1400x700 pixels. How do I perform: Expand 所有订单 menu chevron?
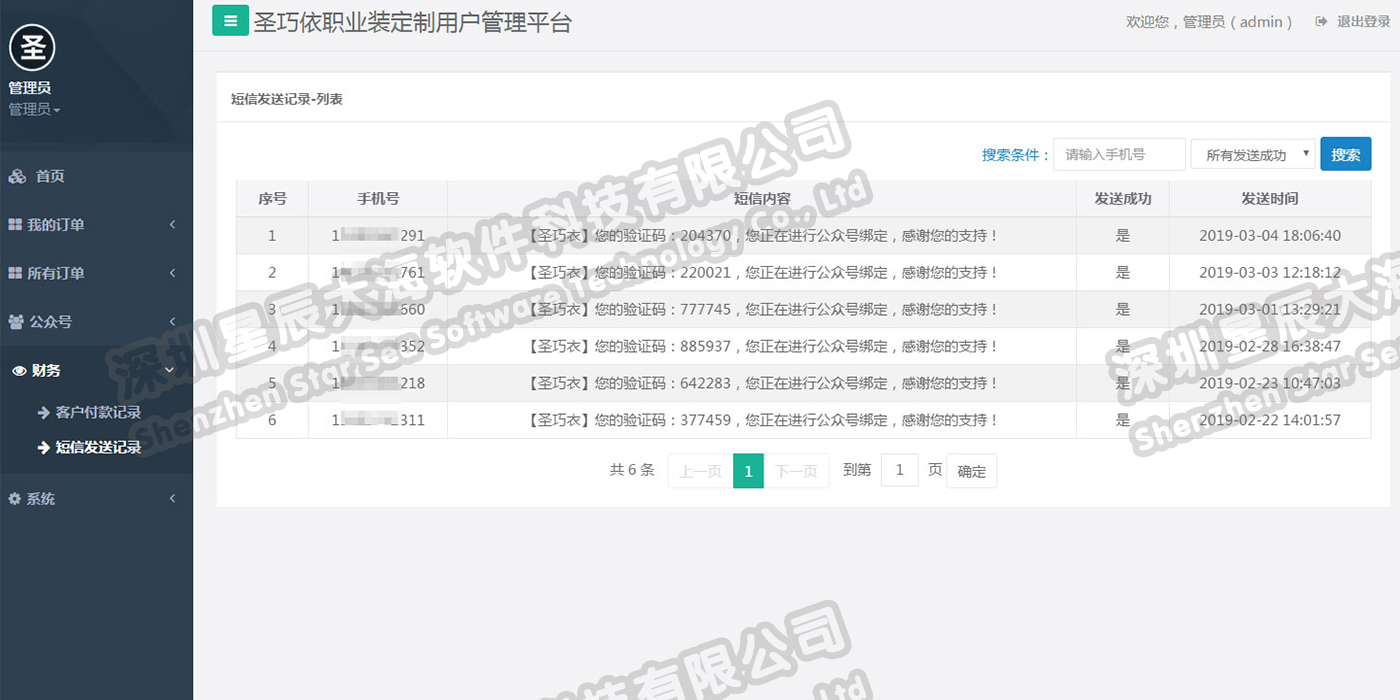(172, 273)
